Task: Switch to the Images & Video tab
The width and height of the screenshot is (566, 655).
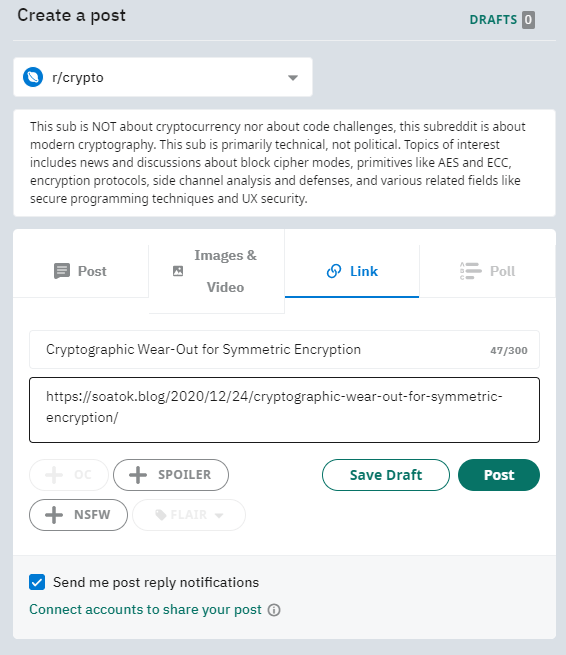Action: click(216, 271)
